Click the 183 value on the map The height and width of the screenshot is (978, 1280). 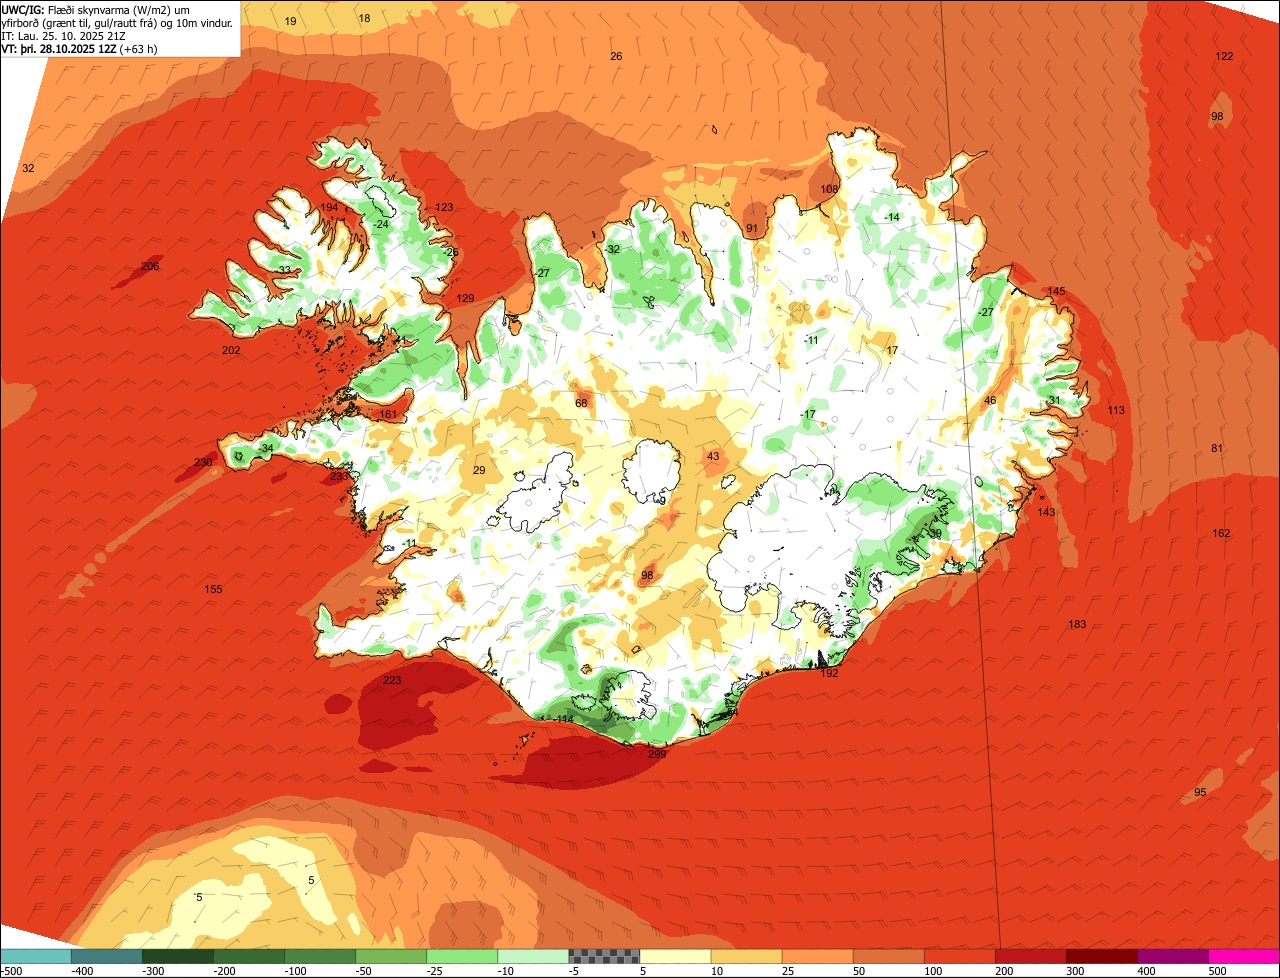(x=1077, y=624)
